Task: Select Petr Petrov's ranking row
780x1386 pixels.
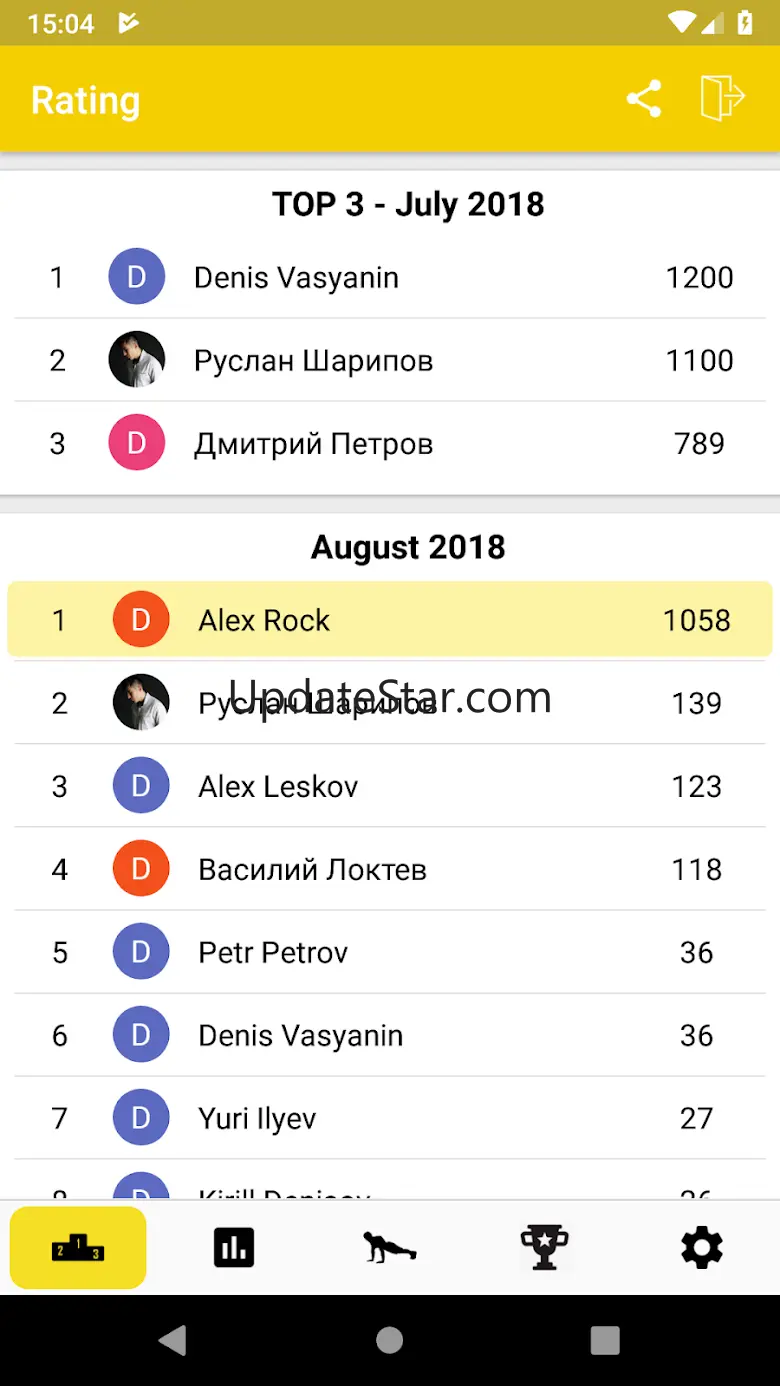Action: click(x=390, y=952)
